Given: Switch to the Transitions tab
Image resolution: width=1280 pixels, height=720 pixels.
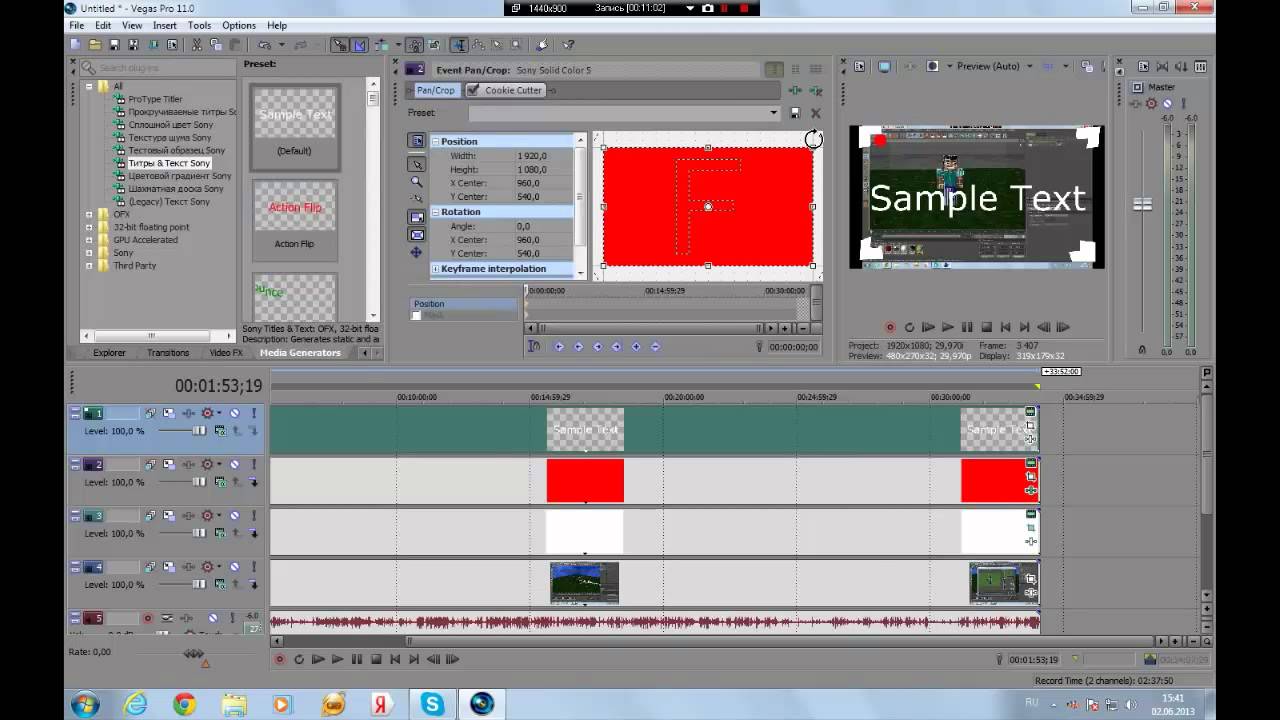Looking at the screenshot, I should 168,353.
